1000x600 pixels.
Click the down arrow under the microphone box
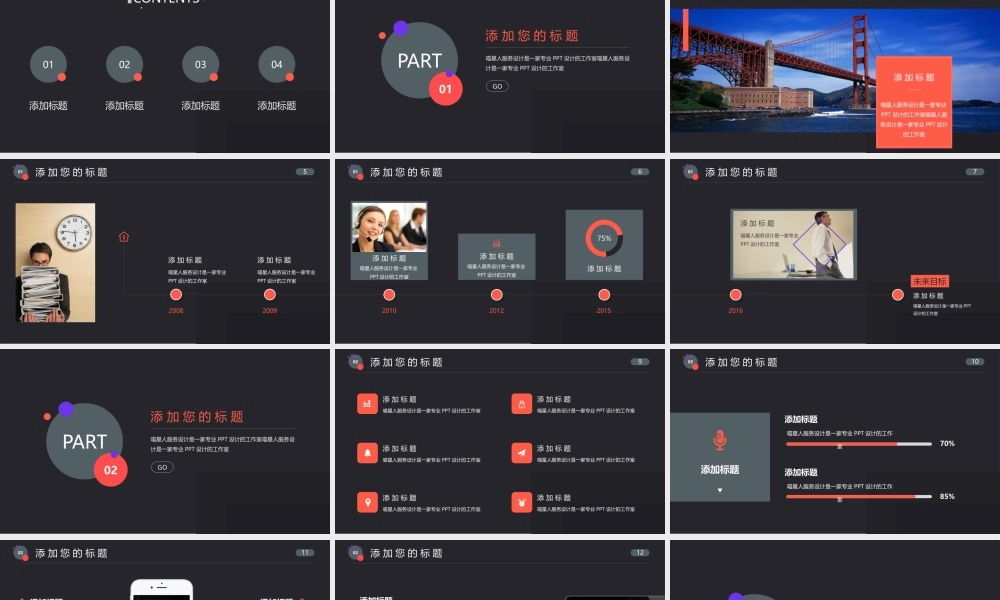pyautogui.click(x=719, y=490)
